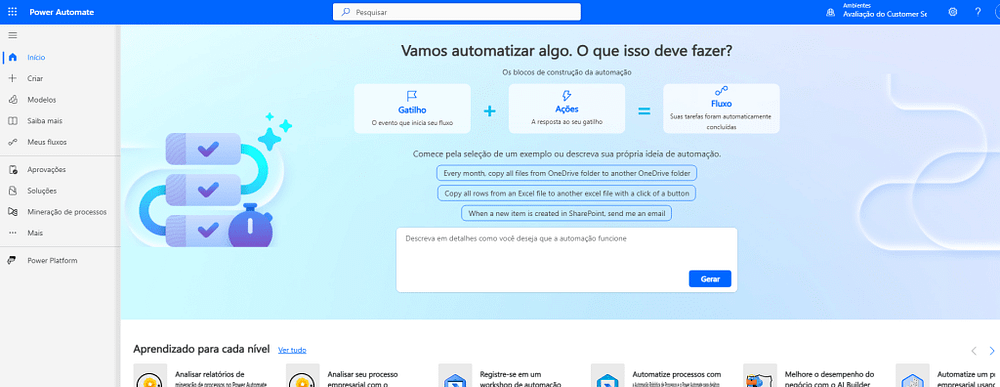This screenshot has height=387, width=1000.
Task: Open settings with the gear icon
Action: click(953, 11)
